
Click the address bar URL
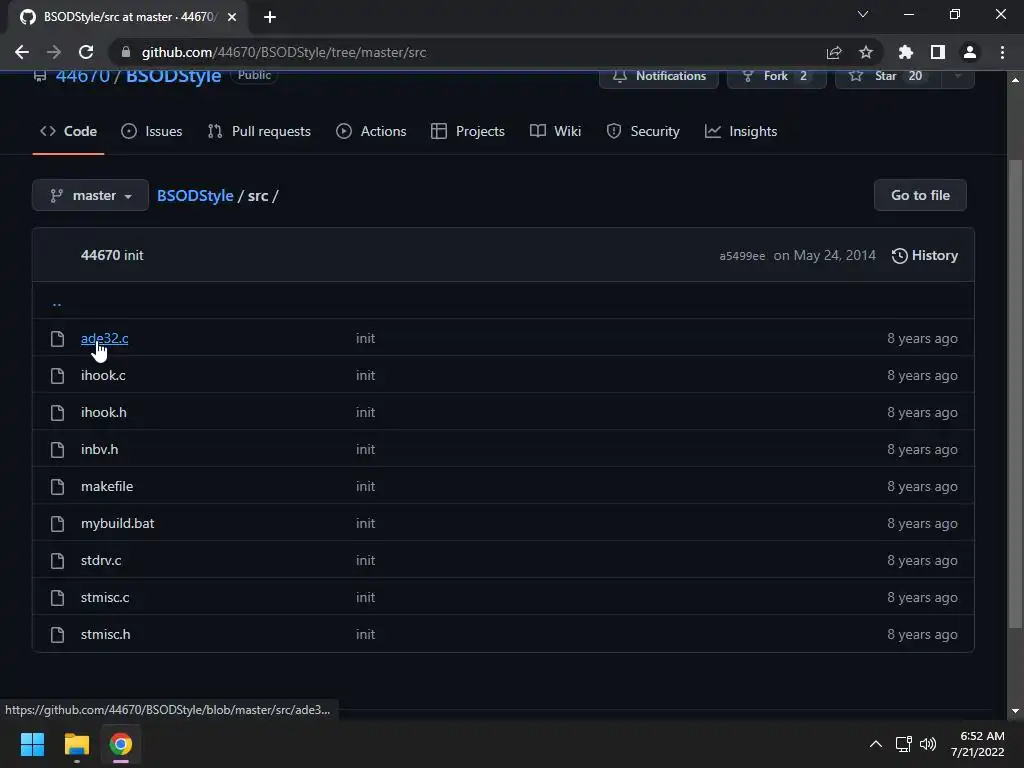[x=284, y=52]
